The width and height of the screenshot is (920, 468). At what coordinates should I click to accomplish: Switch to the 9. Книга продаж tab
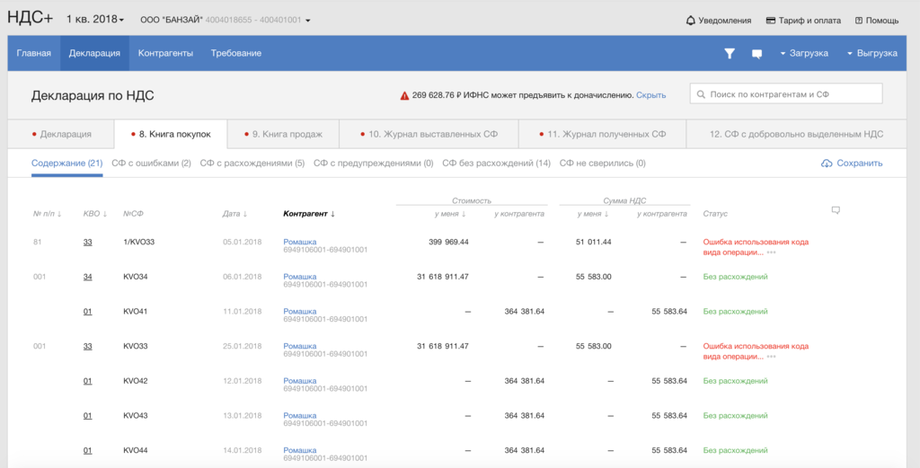pos(285,134)
